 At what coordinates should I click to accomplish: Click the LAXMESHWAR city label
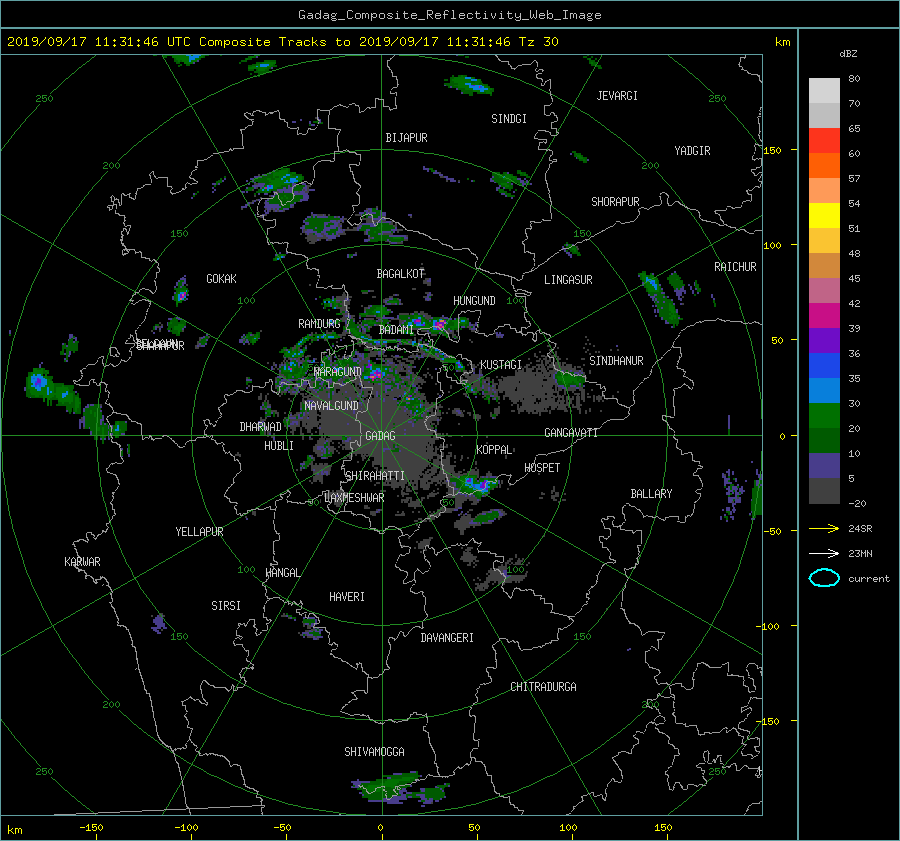click(x=354, y=498)
